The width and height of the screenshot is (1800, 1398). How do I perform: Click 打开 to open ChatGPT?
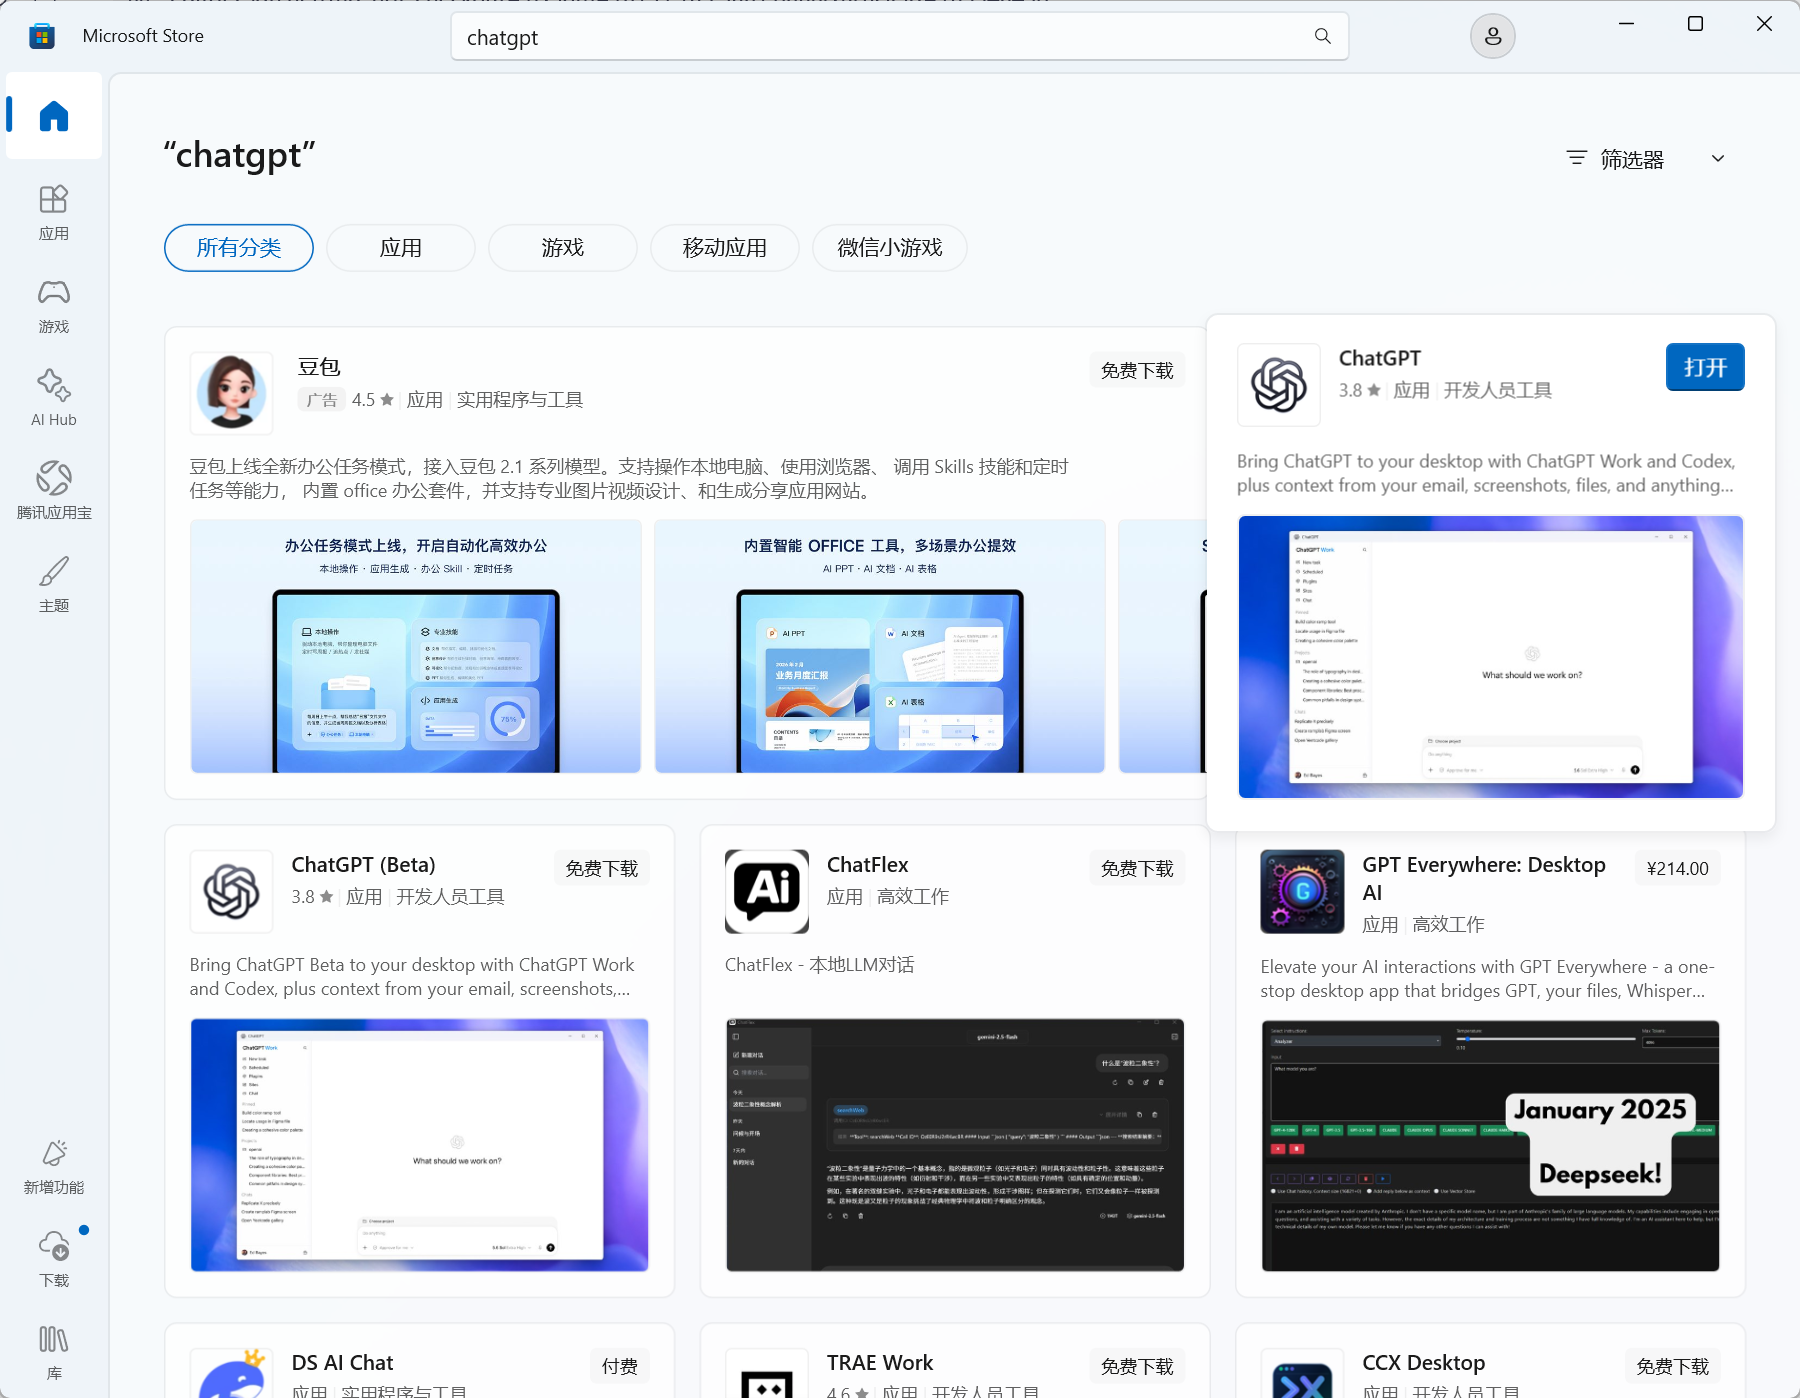(x=1705, y=367)
